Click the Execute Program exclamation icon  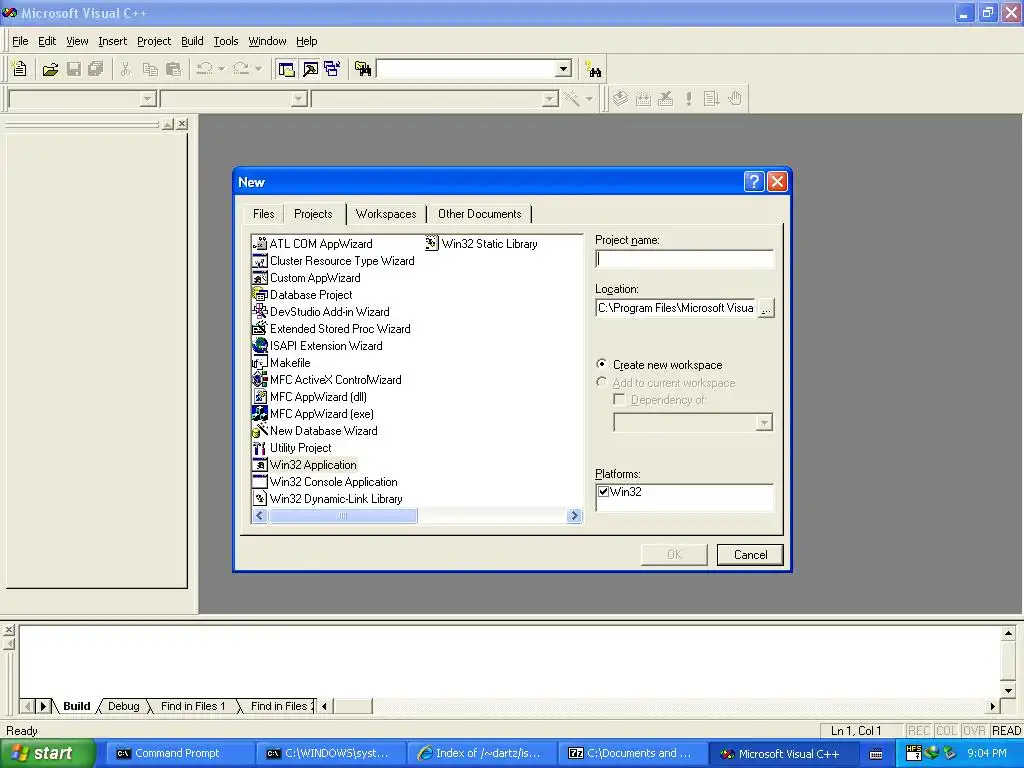coord(688,99)
